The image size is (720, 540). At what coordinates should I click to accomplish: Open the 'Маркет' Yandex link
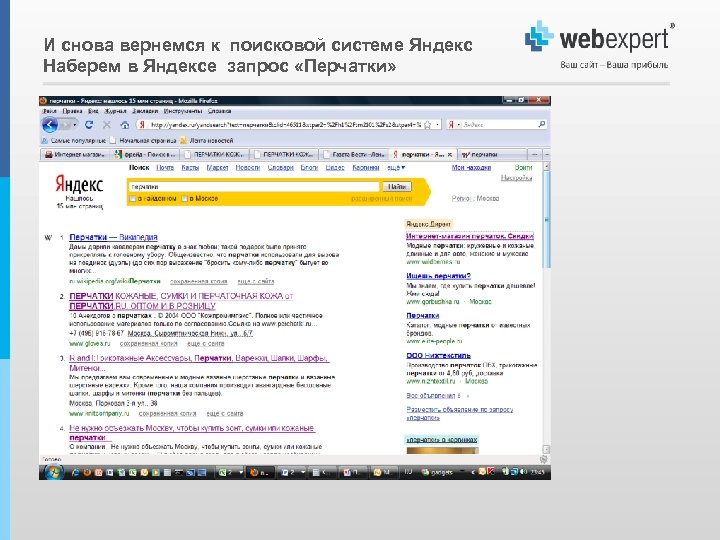tap(217, 168)
